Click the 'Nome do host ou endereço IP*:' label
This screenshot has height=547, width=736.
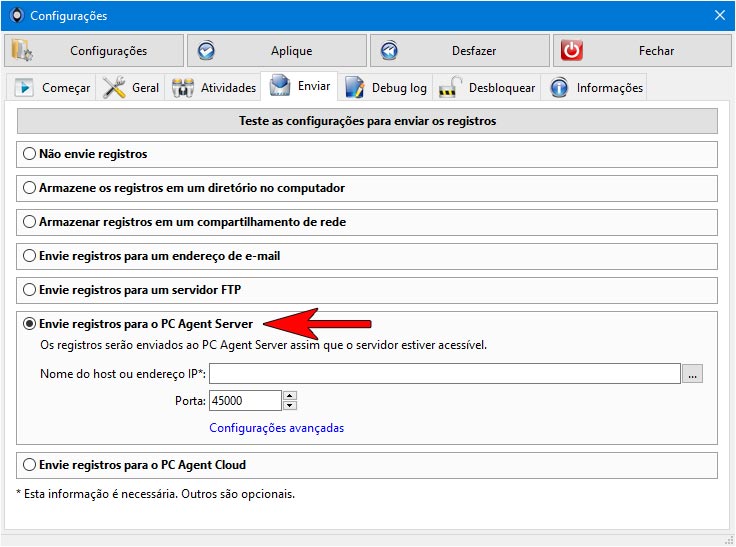(x=123, y=374)
